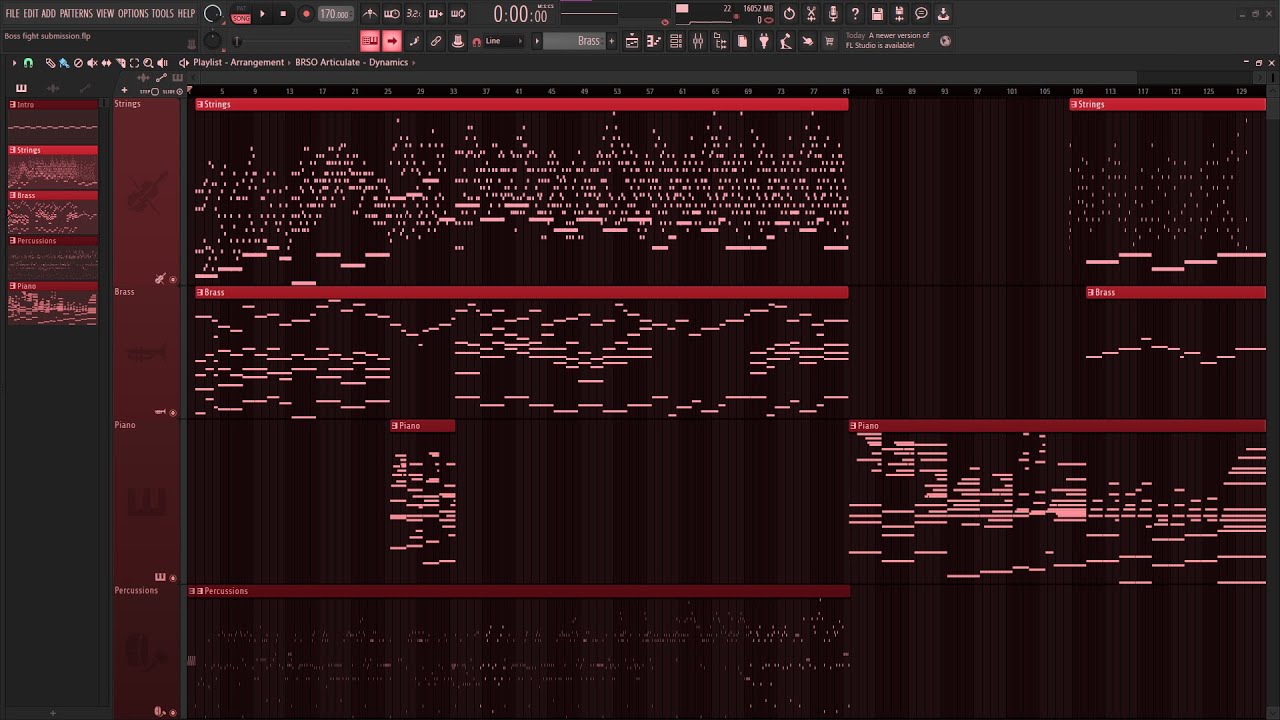
Task: Open the Mixer view icon
Action: coord(698,41)
